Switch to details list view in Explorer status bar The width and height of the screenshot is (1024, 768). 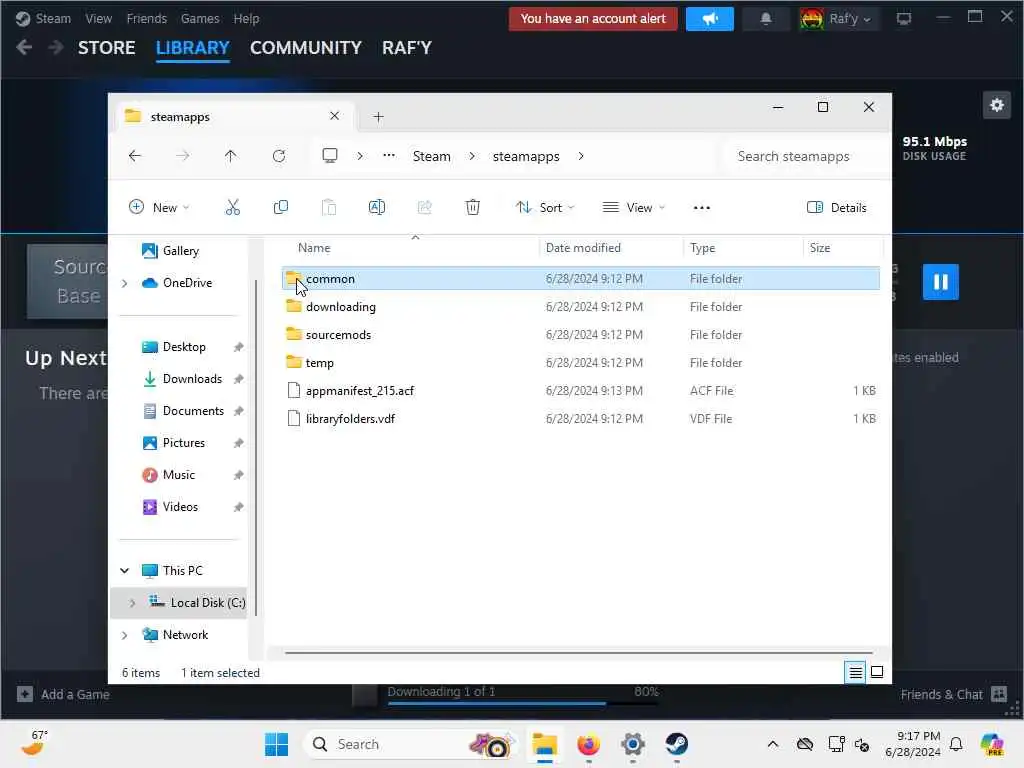tap(855, 672)
